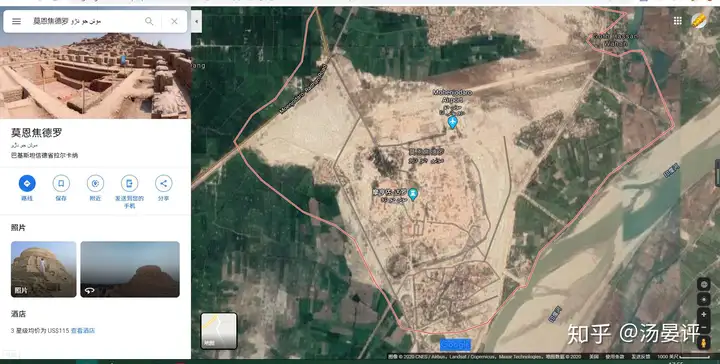Open the hamburger main menu
The image size is (720, 364).
[x=17, y=21]
